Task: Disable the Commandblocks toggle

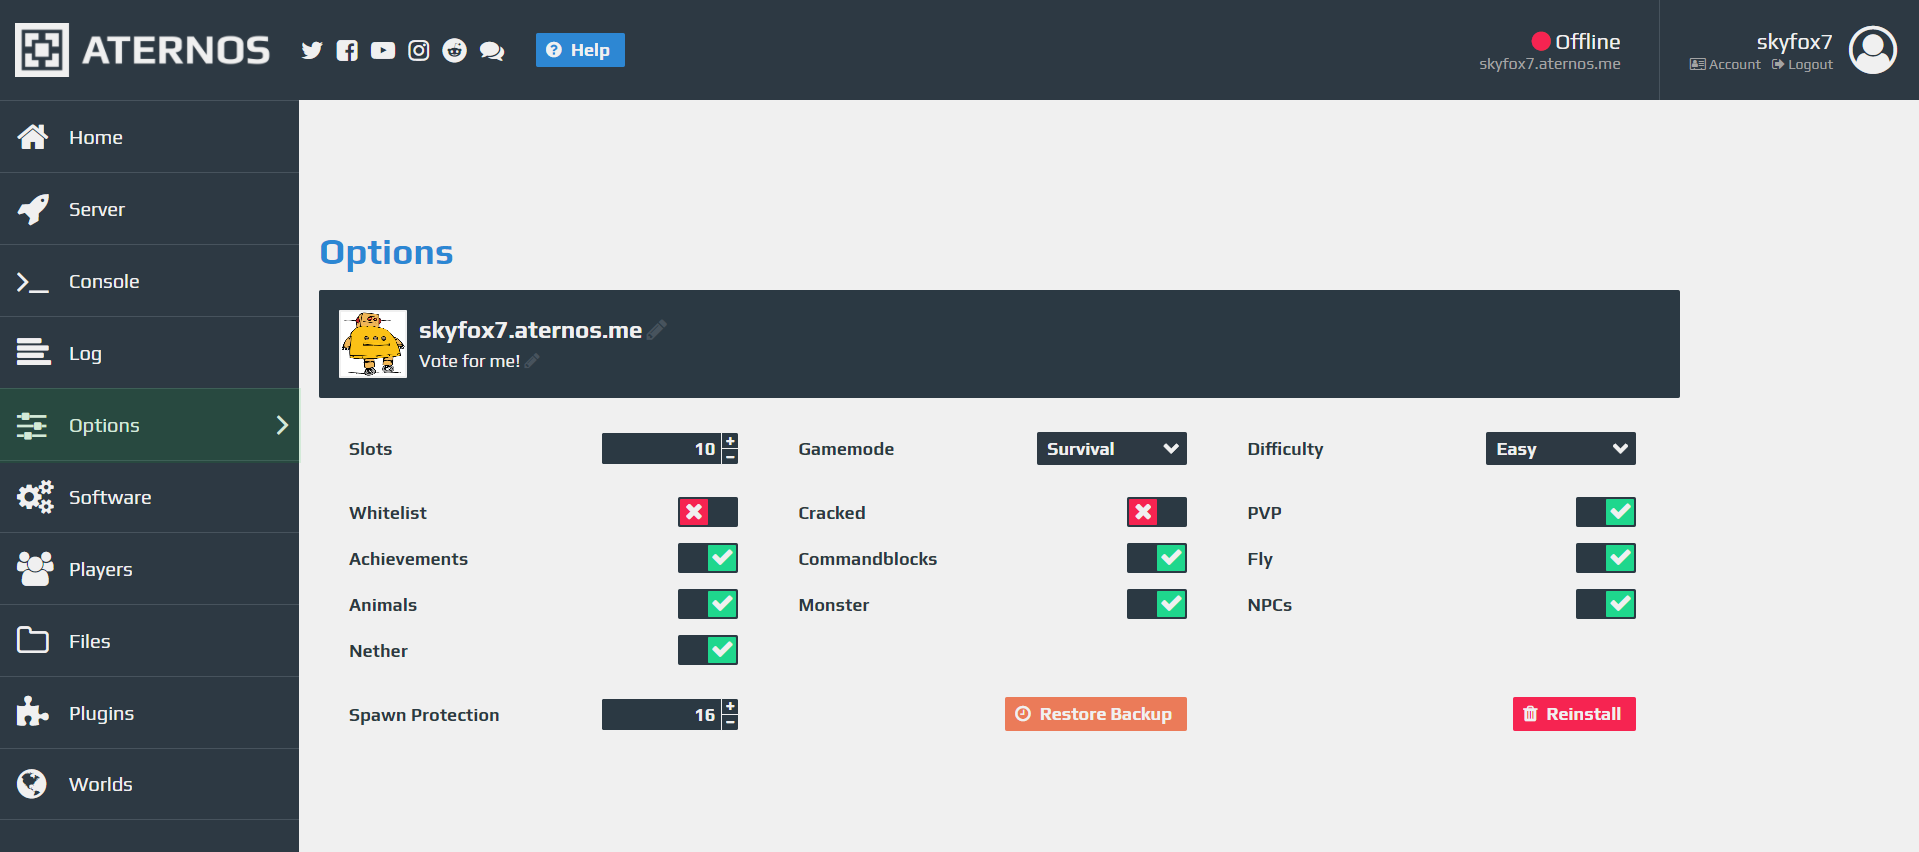Action: (x=1157, y=558)
